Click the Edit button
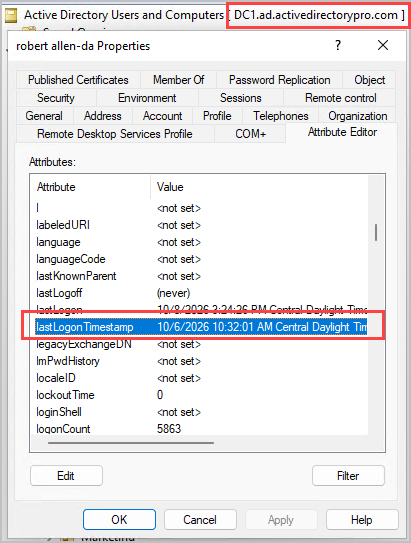 66,476
